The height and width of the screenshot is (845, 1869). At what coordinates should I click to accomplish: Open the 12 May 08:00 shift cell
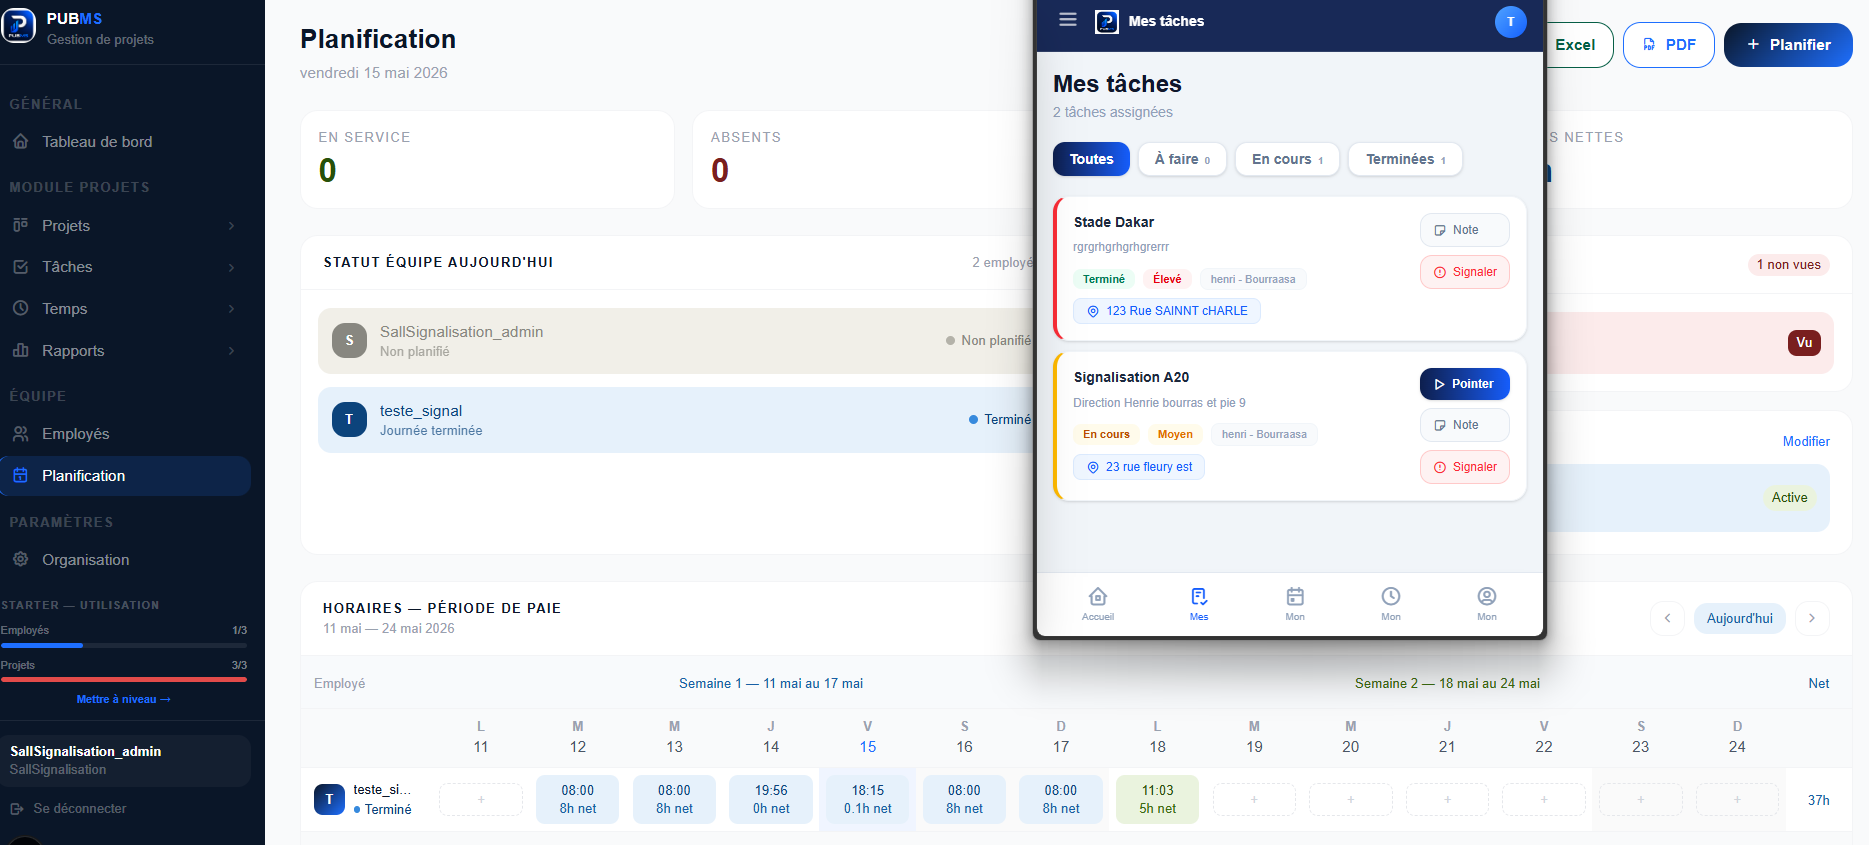577,799
